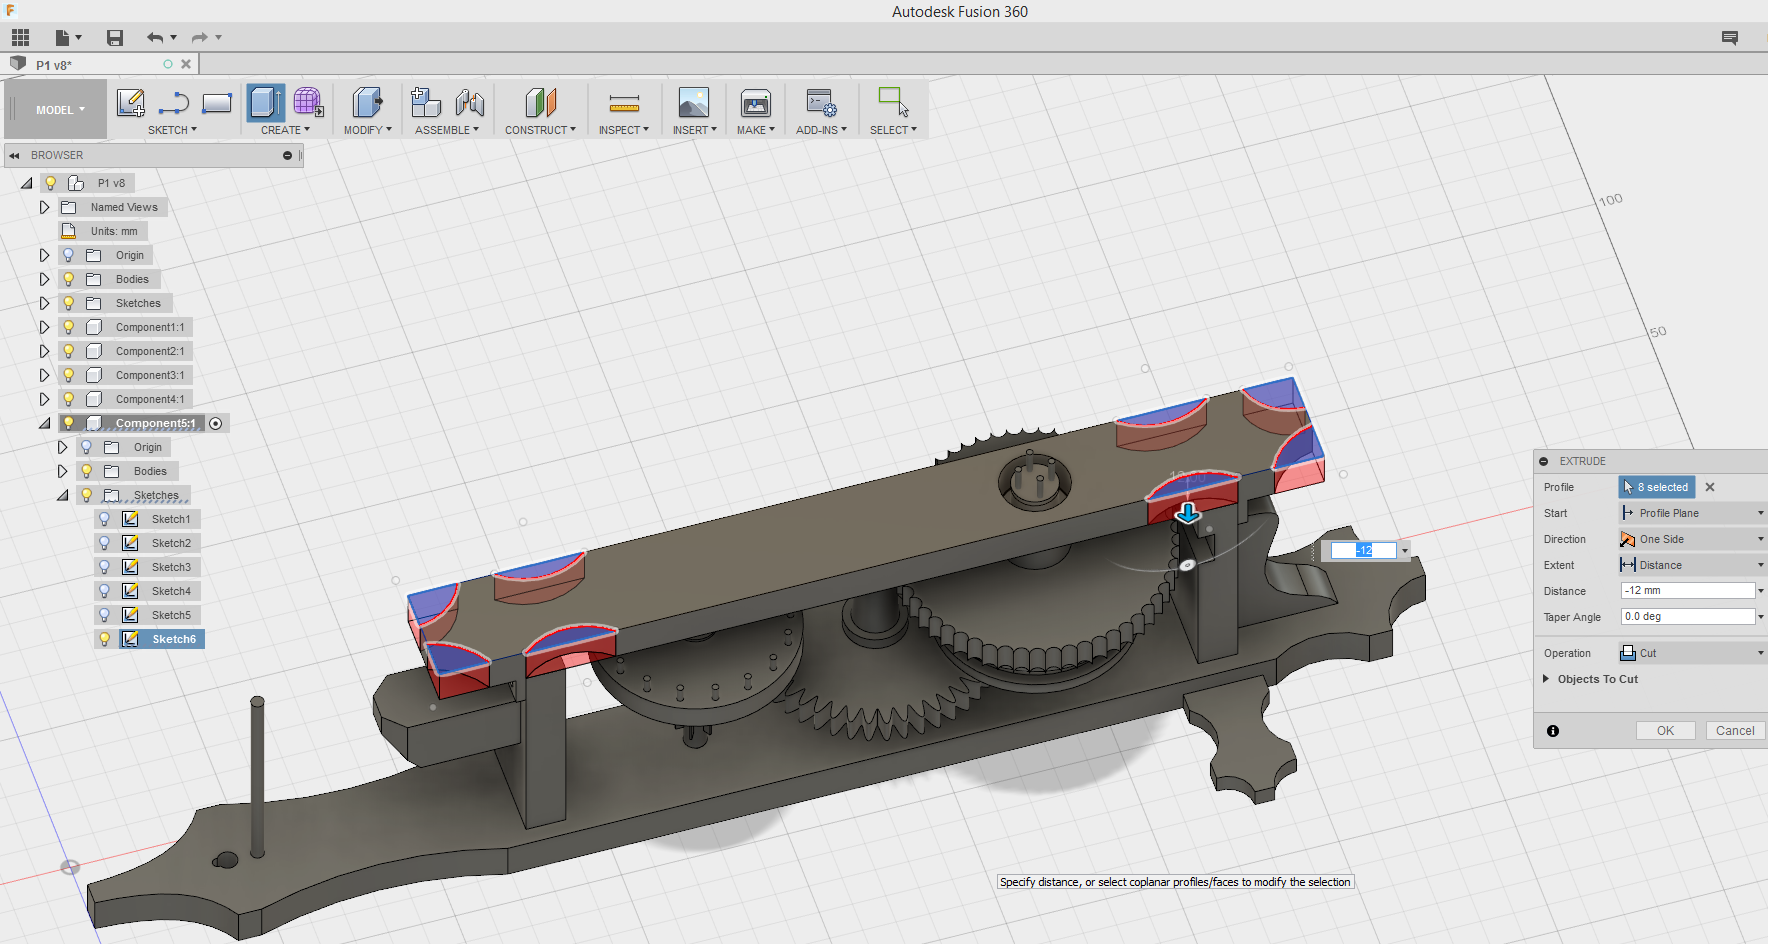
Task: Expand Objects To Cut section
Action: 1546,679
